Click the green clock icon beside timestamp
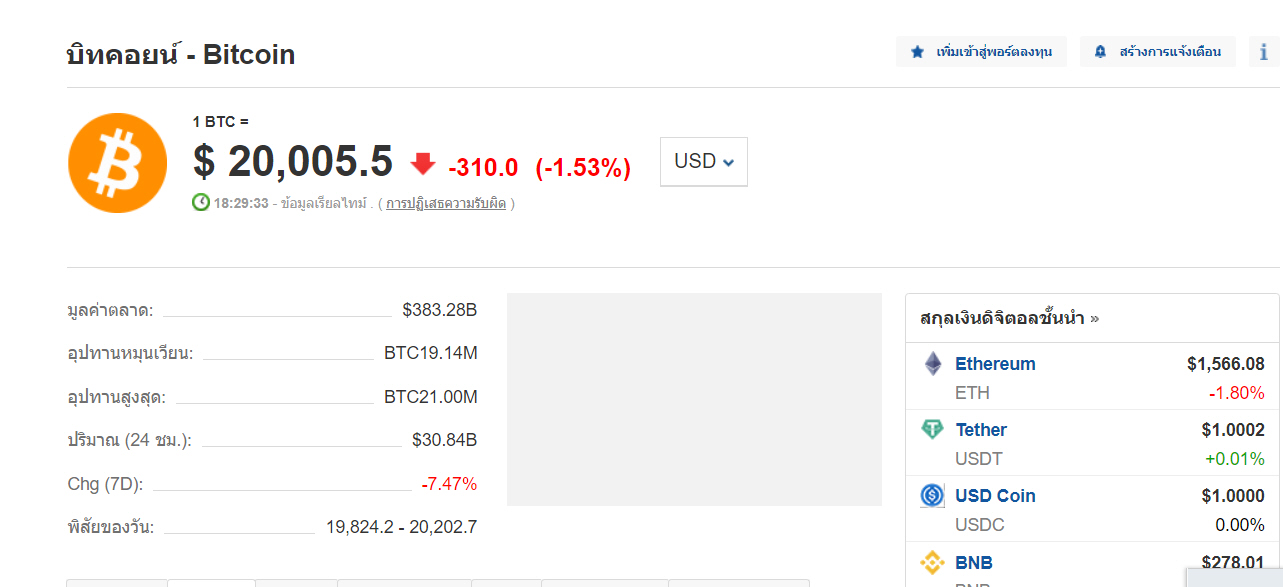 (201, 203)
